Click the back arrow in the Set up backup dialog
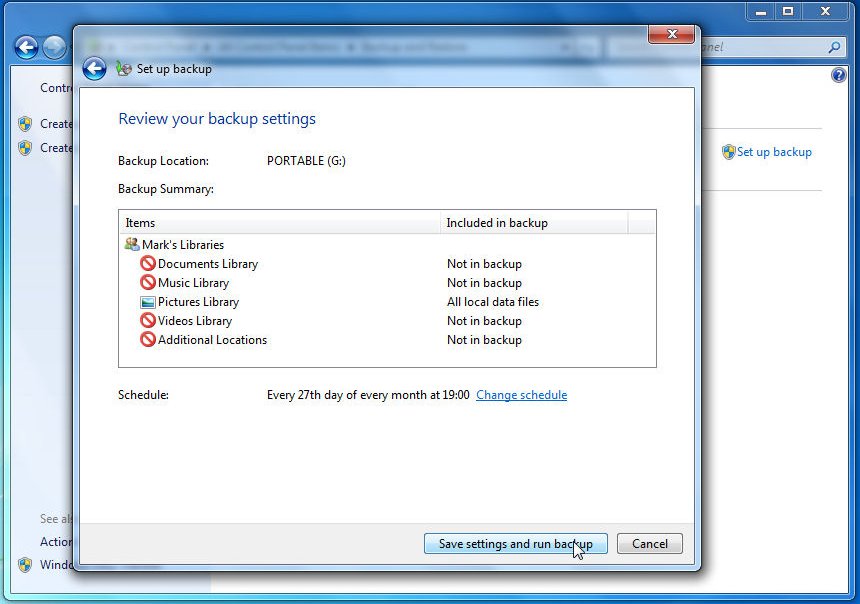Image resolution: width=860 pixels, height=604 pixels. pos(94,68)
